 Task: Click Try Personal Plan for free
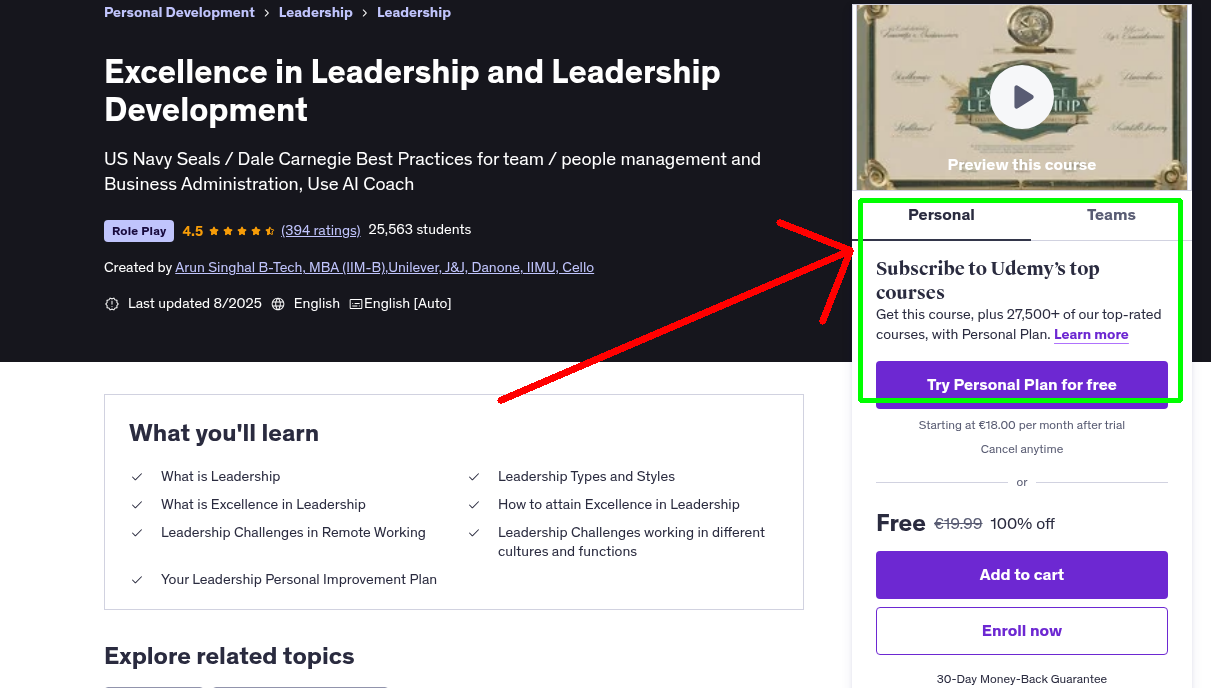click(1021, 384)
